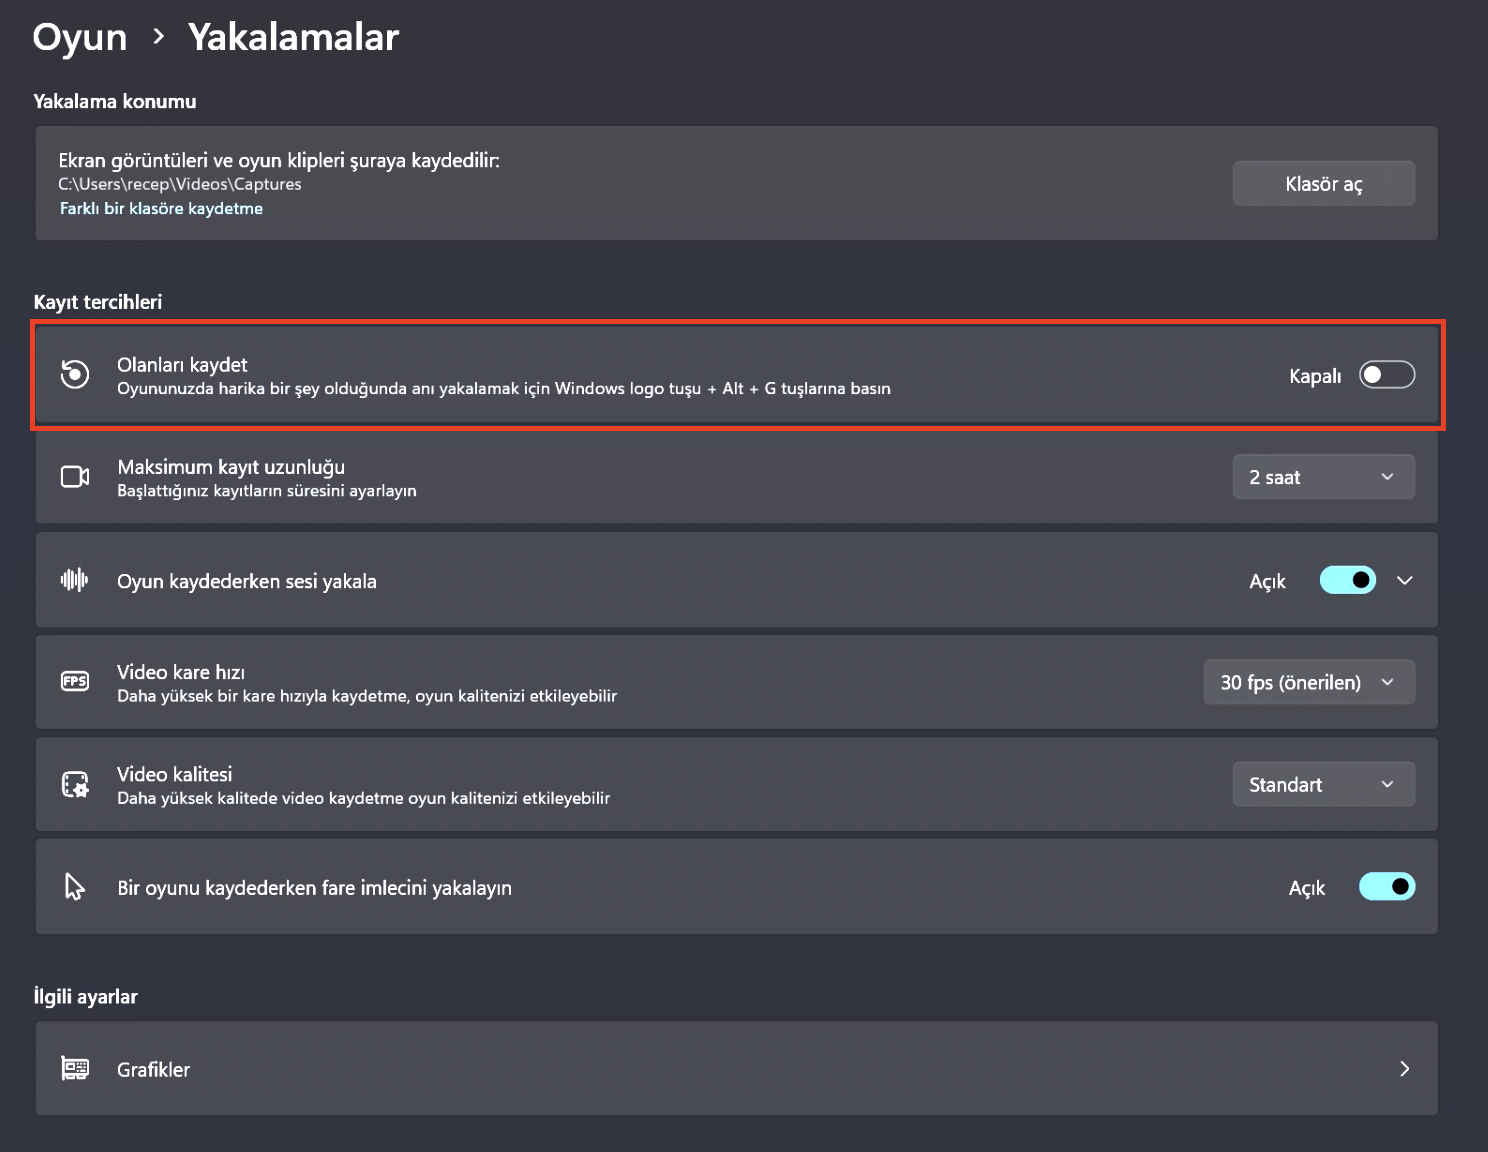This screenshot has width=1488, height=1152.
Task: Expand the audio capture settings chevron
Action: (x=1405, y=580)
